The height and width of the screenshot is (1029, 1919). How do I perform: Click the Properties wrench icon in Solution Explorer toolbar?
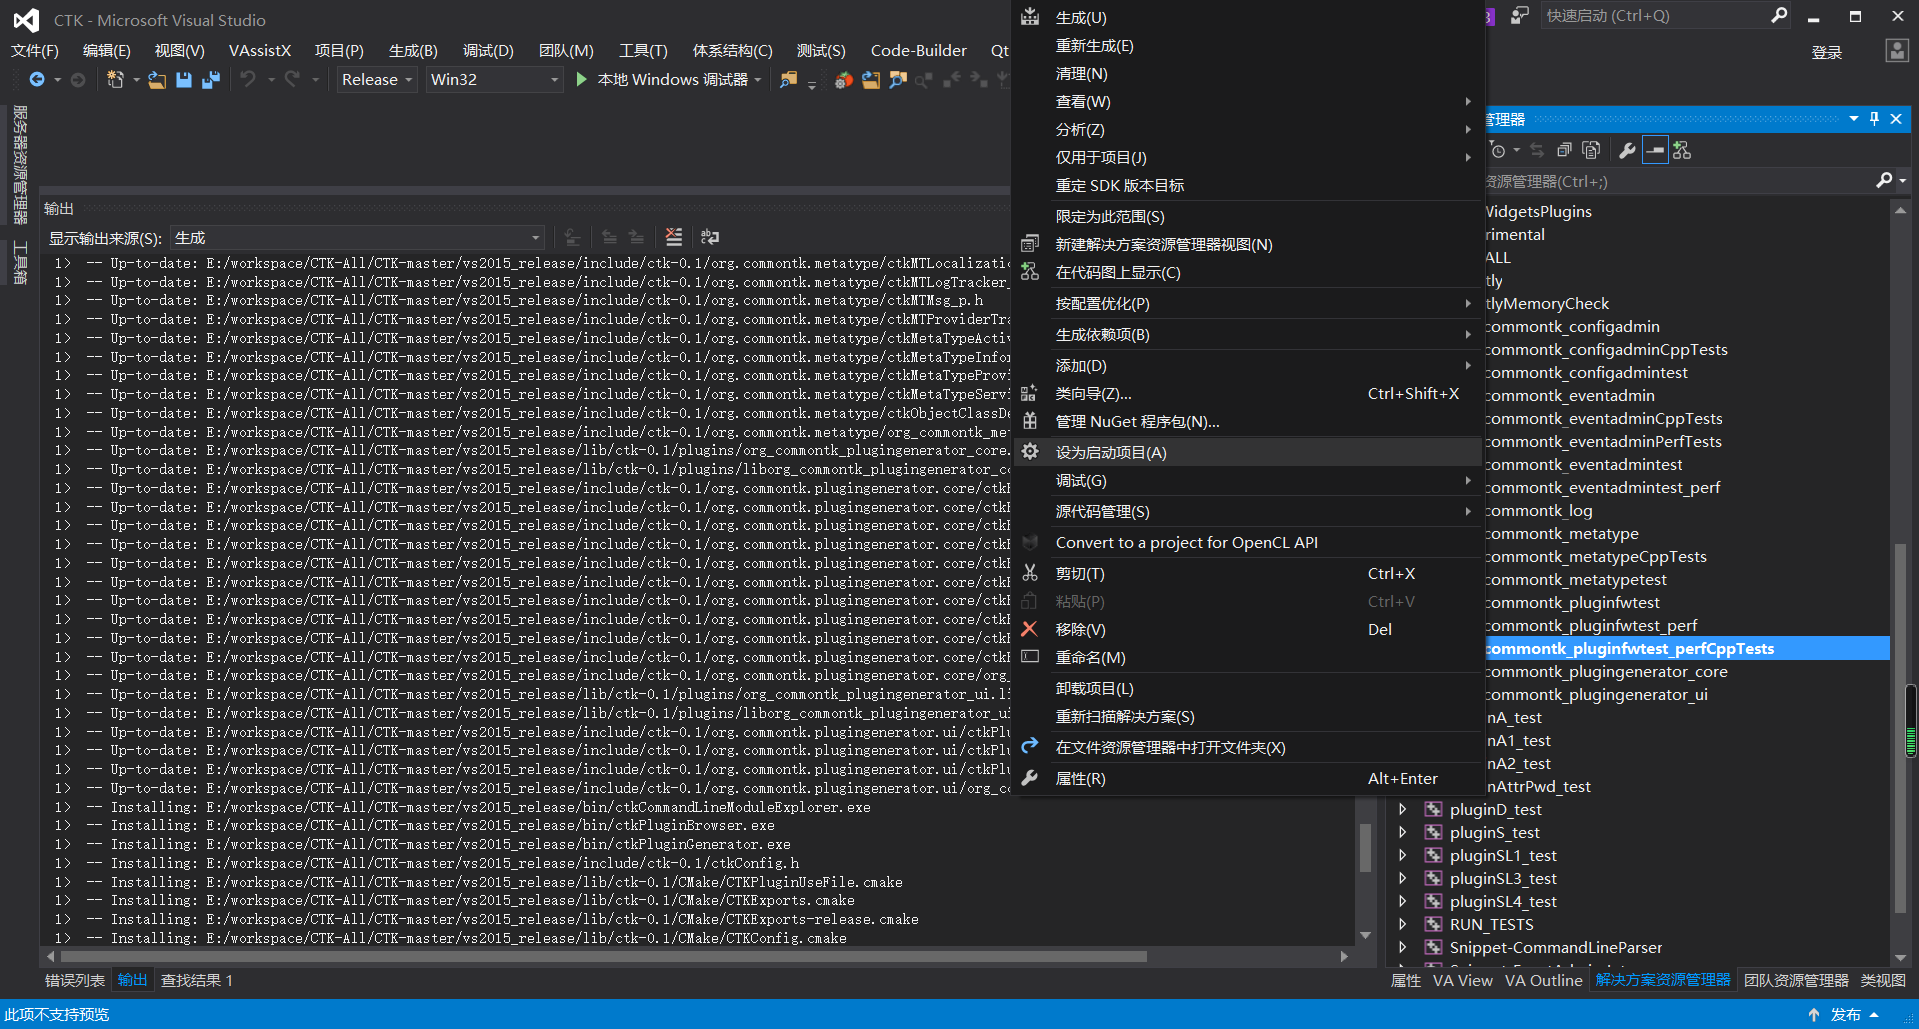coord(1627,150)
